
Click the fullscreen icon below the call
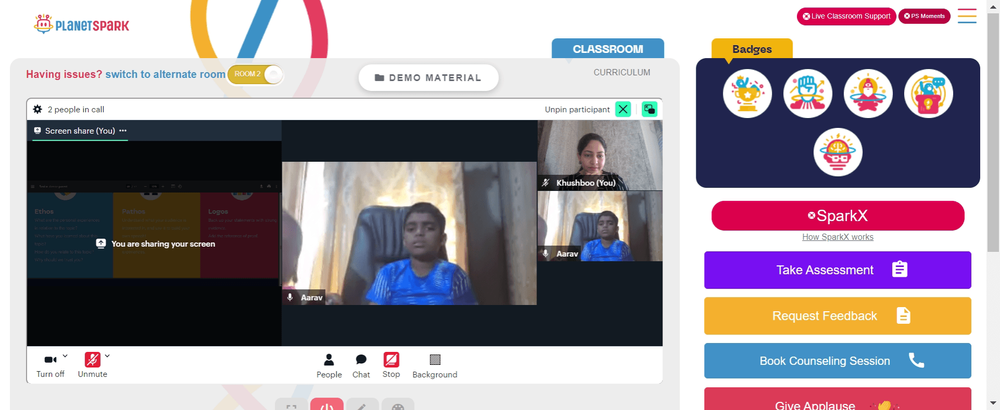tap(291, 404)
